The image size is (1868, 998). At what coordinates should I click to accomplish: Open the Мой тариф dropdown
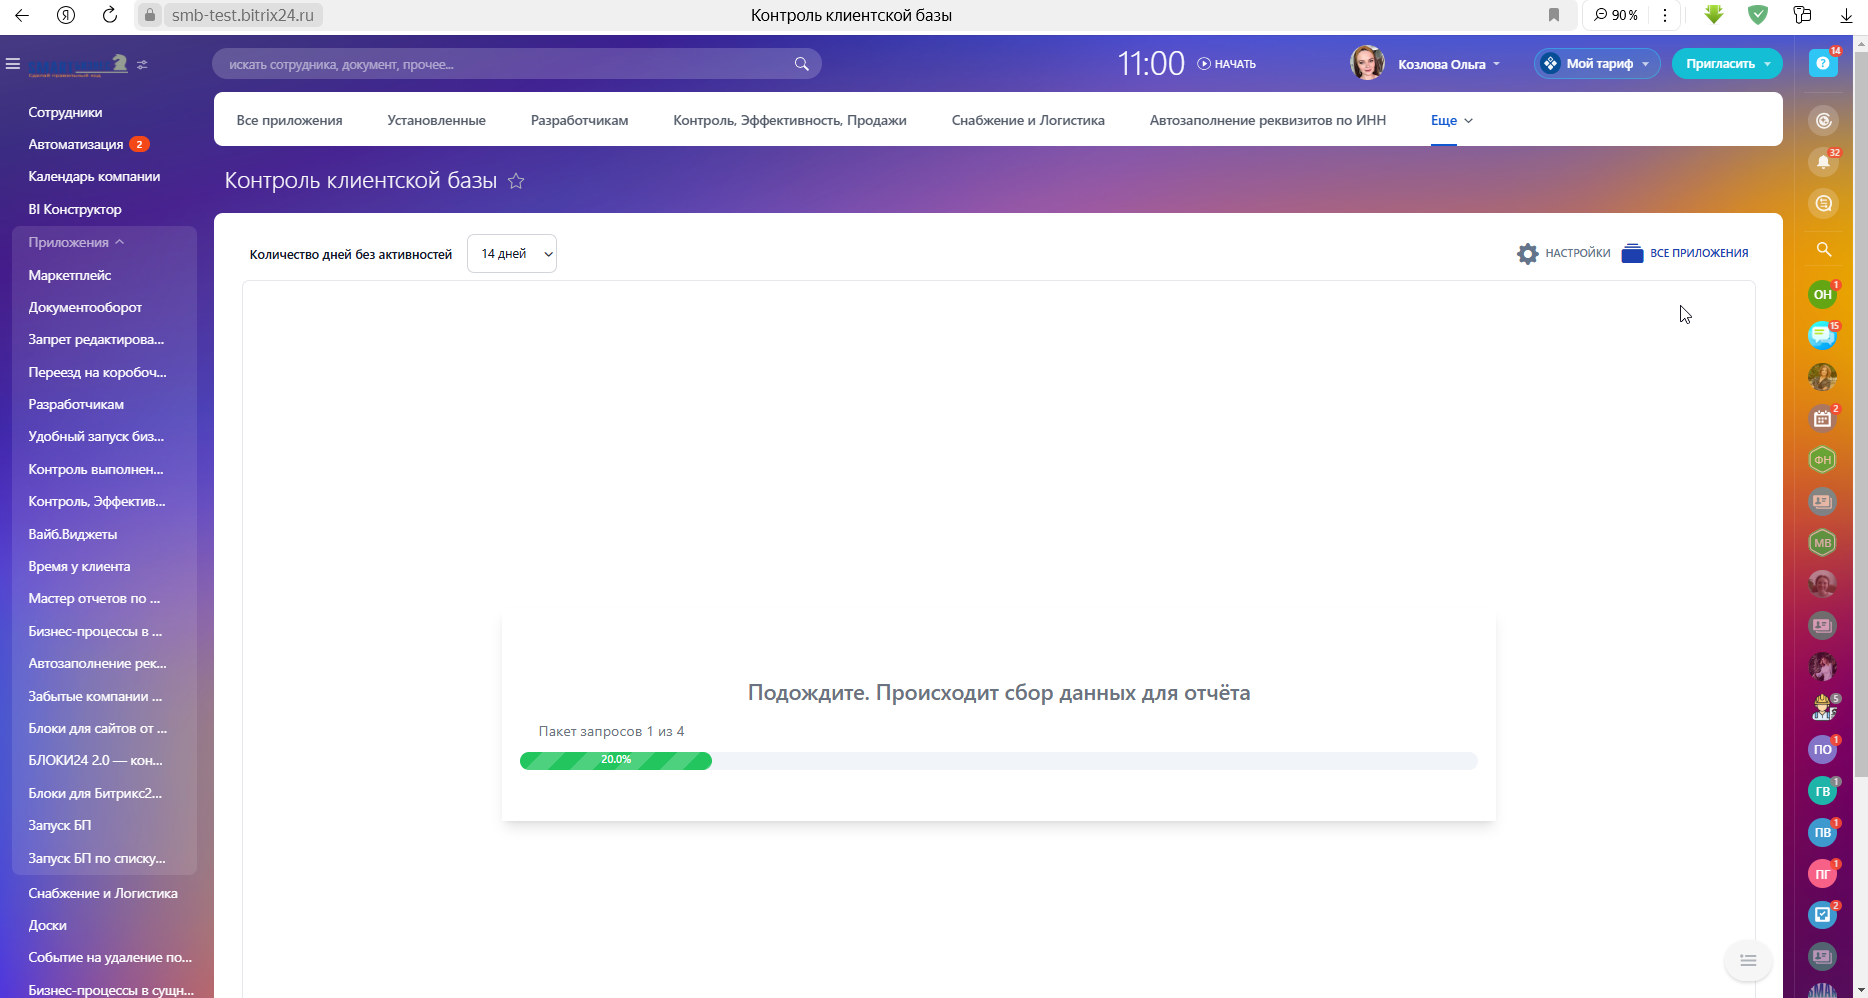[x=1597, y=63]
